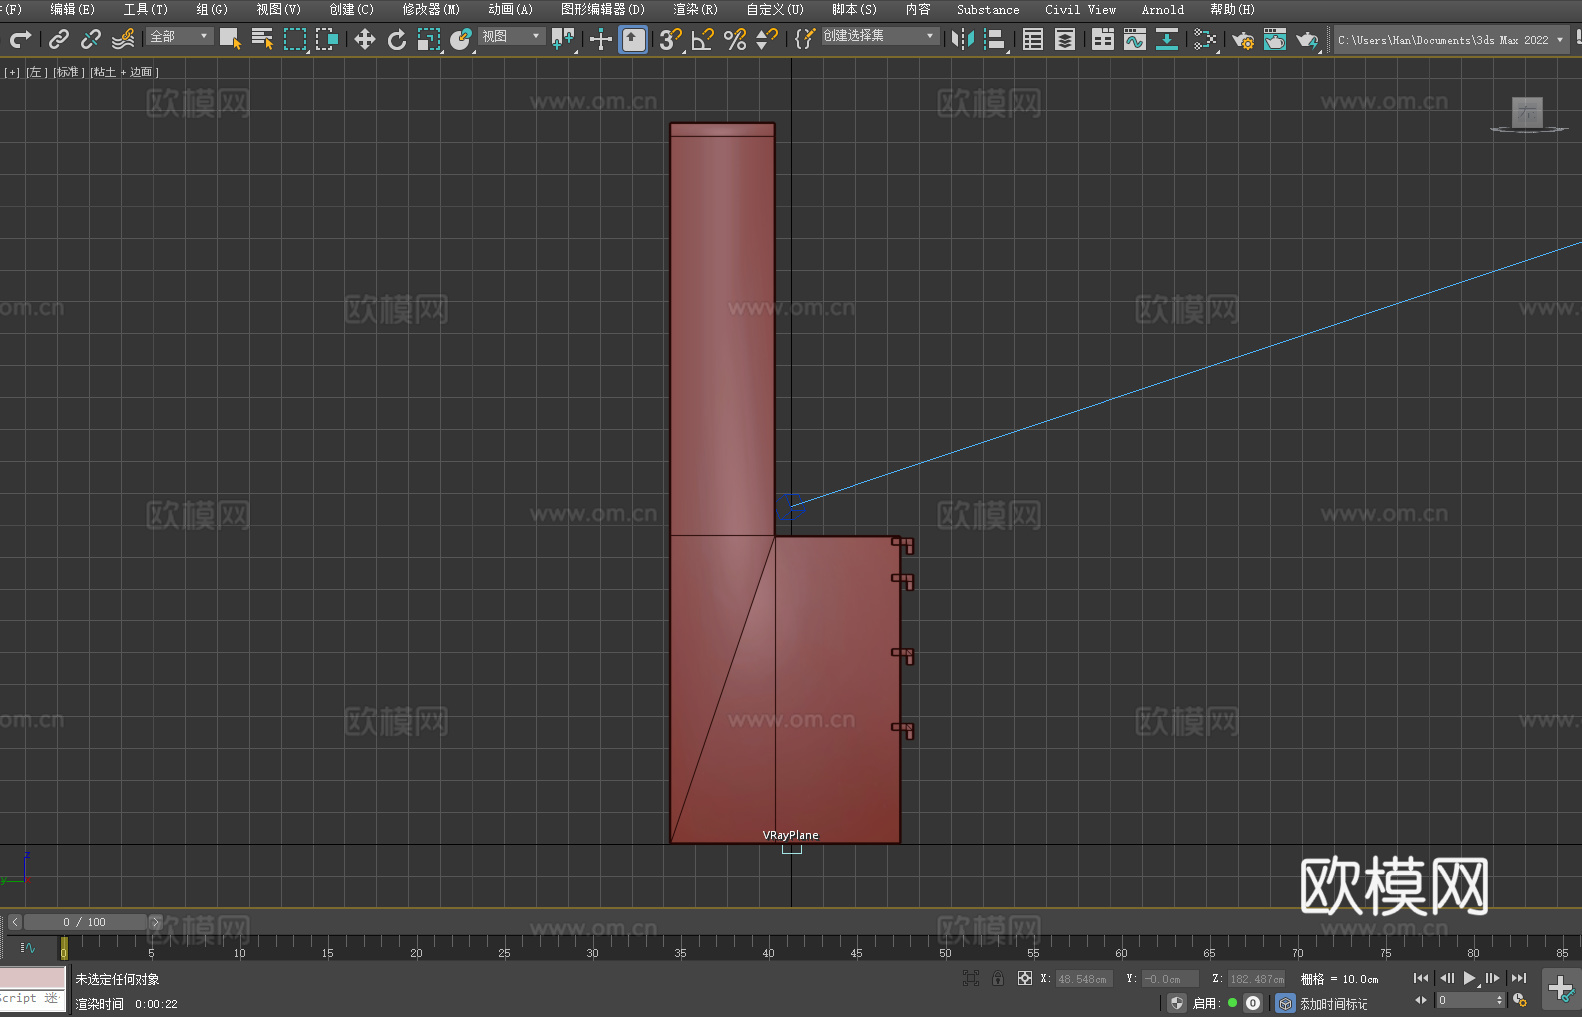Image resolution: width=1582 pixels, height=1017 pixels.
Task: Click Use Pivot Point Center icon
Action: point(563,39)
